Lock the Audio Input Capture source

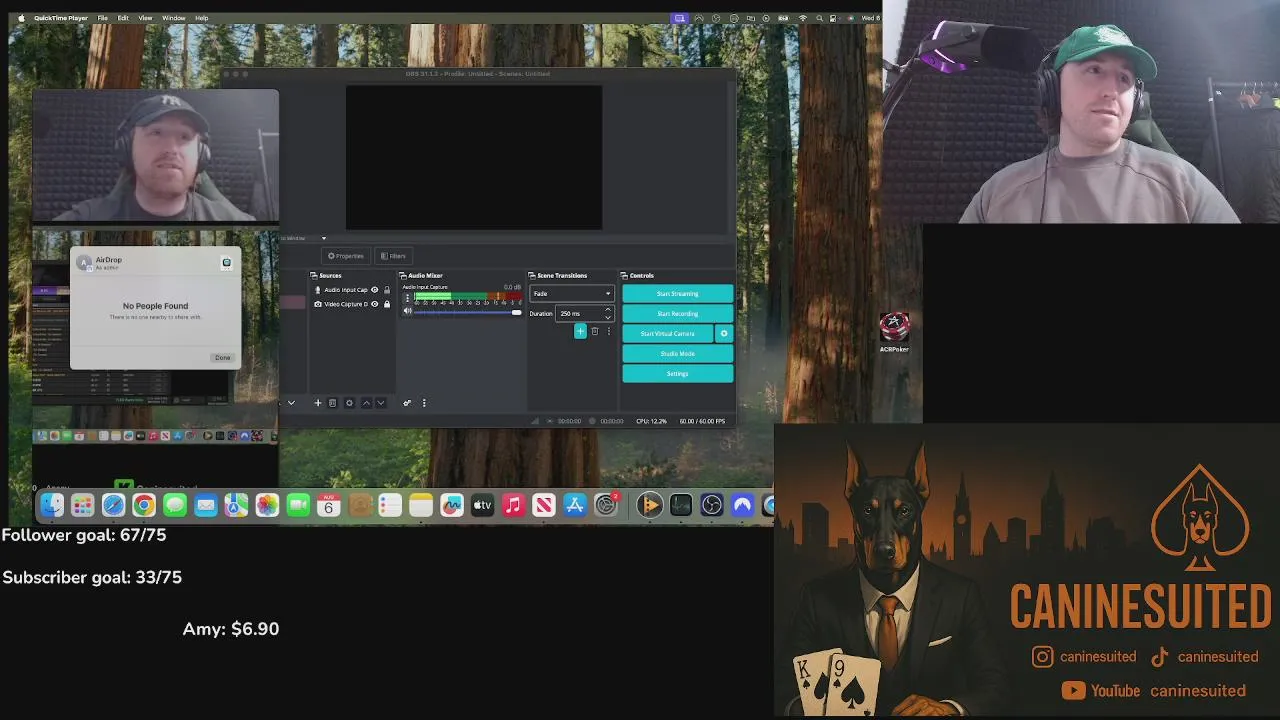click(387, 290)
